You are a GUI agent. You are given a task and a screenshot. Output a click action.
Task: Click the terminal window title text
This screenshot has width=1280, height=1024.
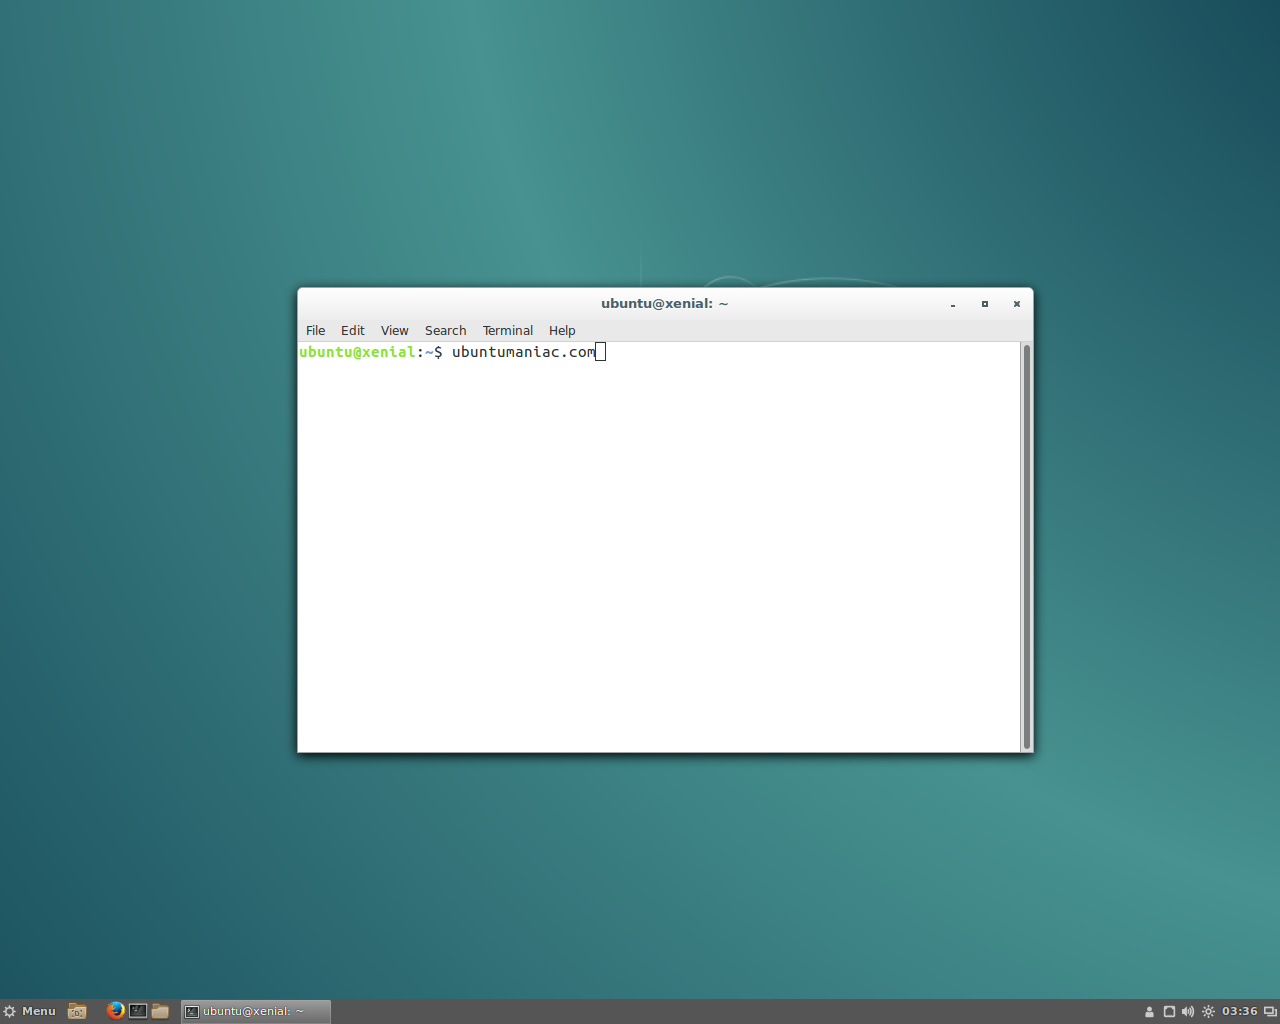(x=665, y=303)
